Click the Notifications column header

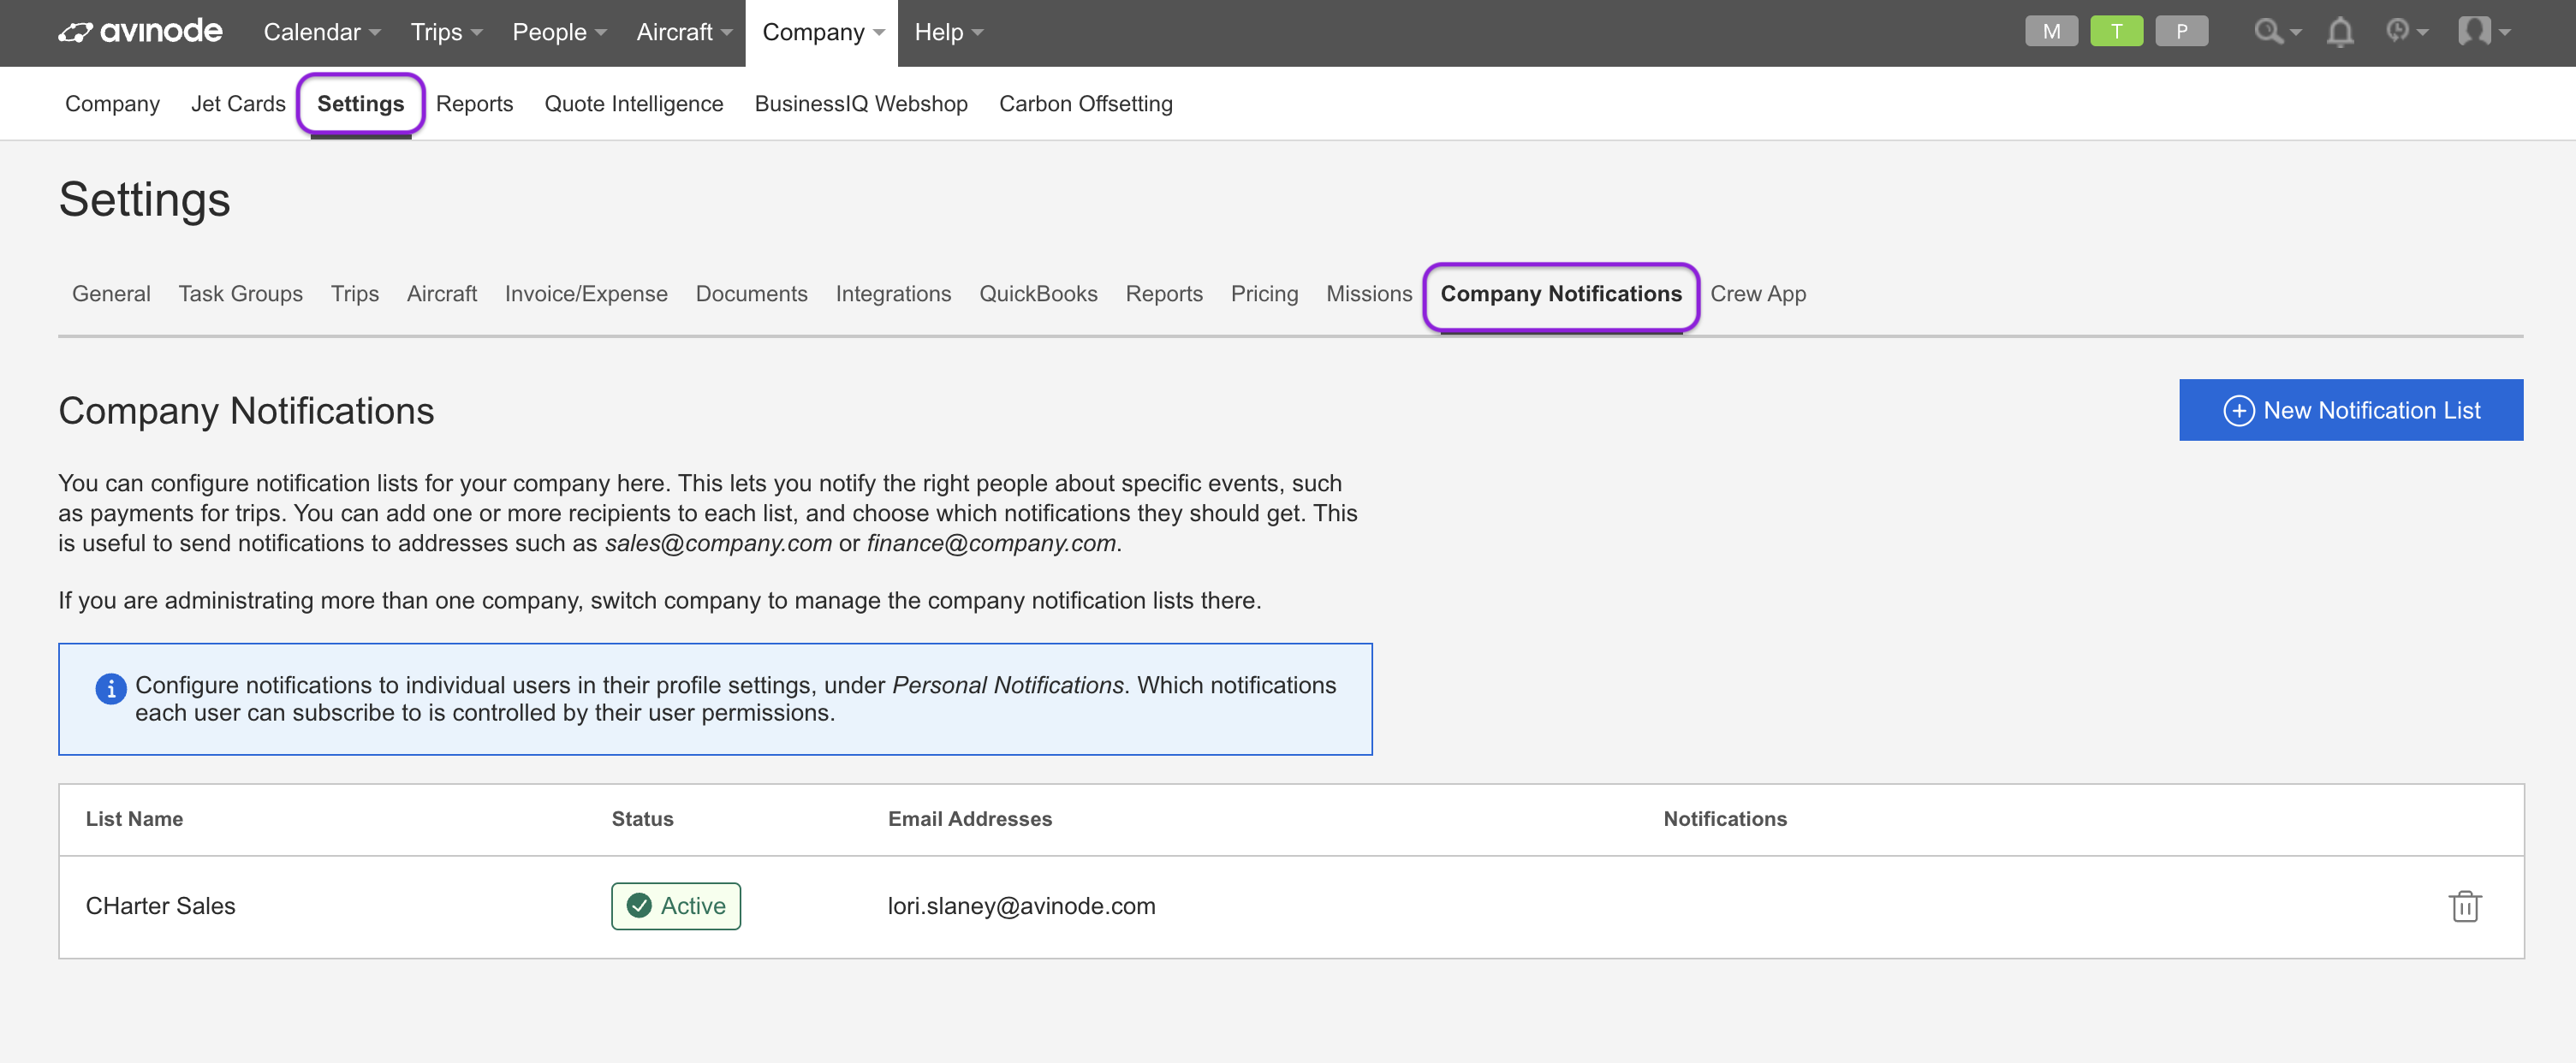[x=1725, y=819]
